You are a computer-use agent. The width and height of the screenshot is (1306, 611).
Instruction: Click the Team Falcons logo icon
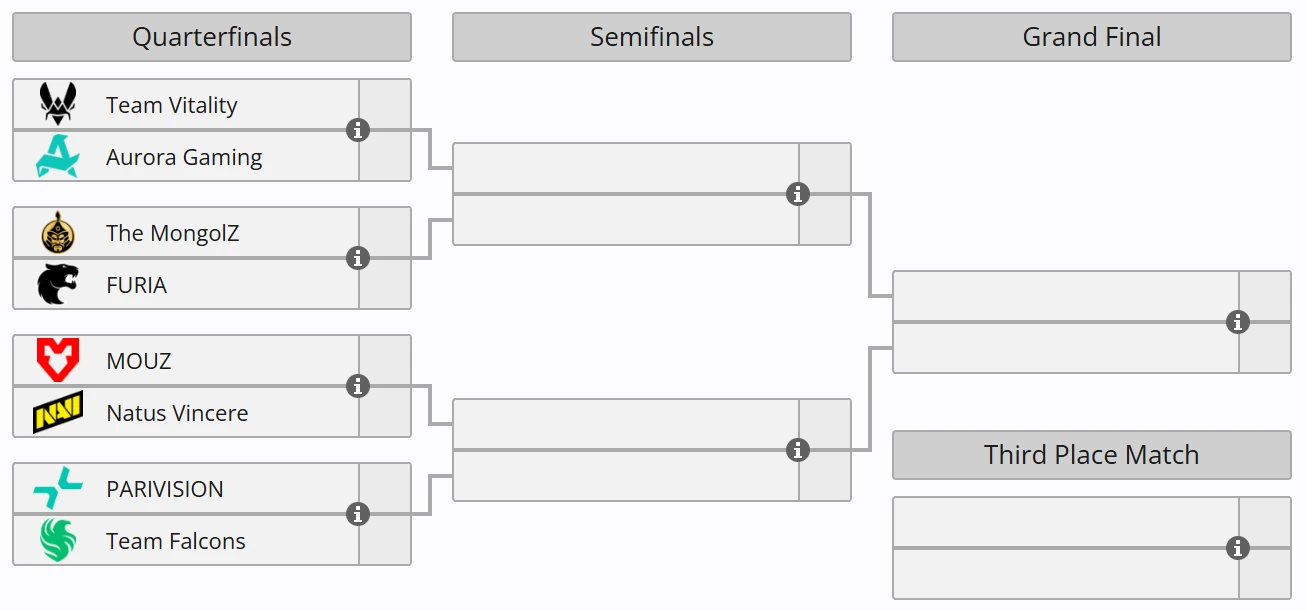pyautogui.click(x=58, y=541)
